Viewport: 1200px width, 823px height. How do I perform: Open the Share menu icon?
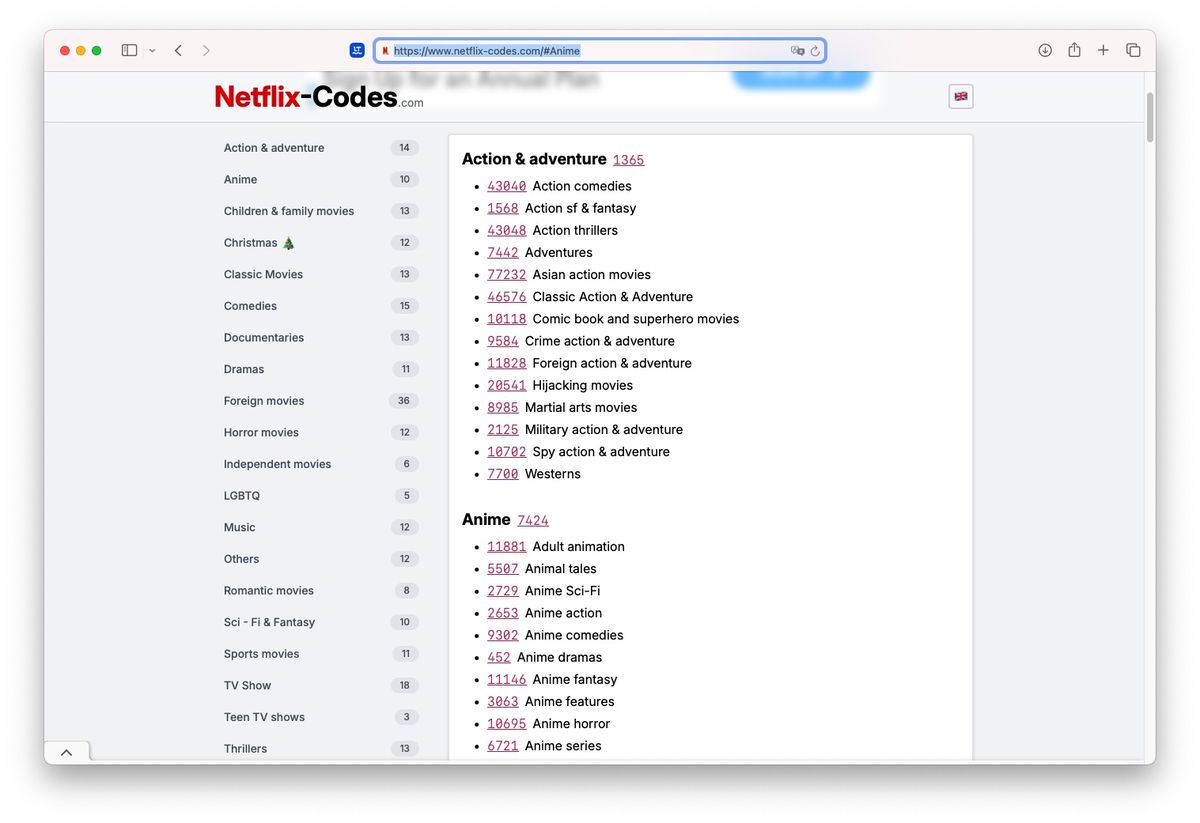click(x=1074, y=49)
